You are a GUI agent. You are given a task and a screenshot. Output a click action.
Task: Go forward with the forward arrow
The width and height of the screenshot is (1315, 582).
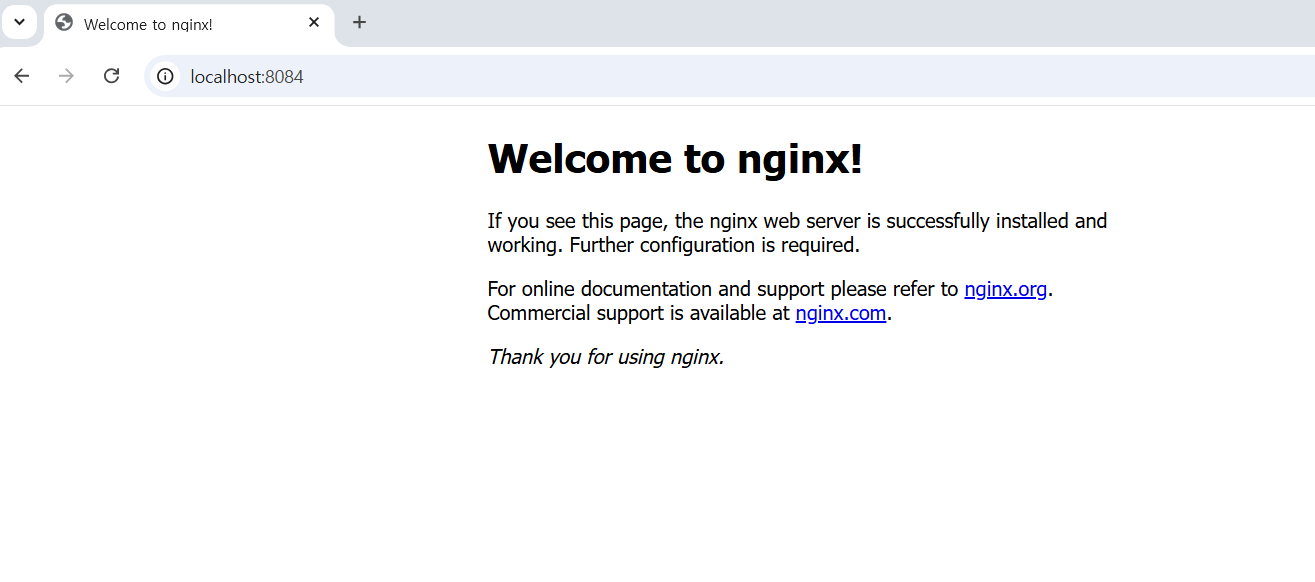[66, 76]
